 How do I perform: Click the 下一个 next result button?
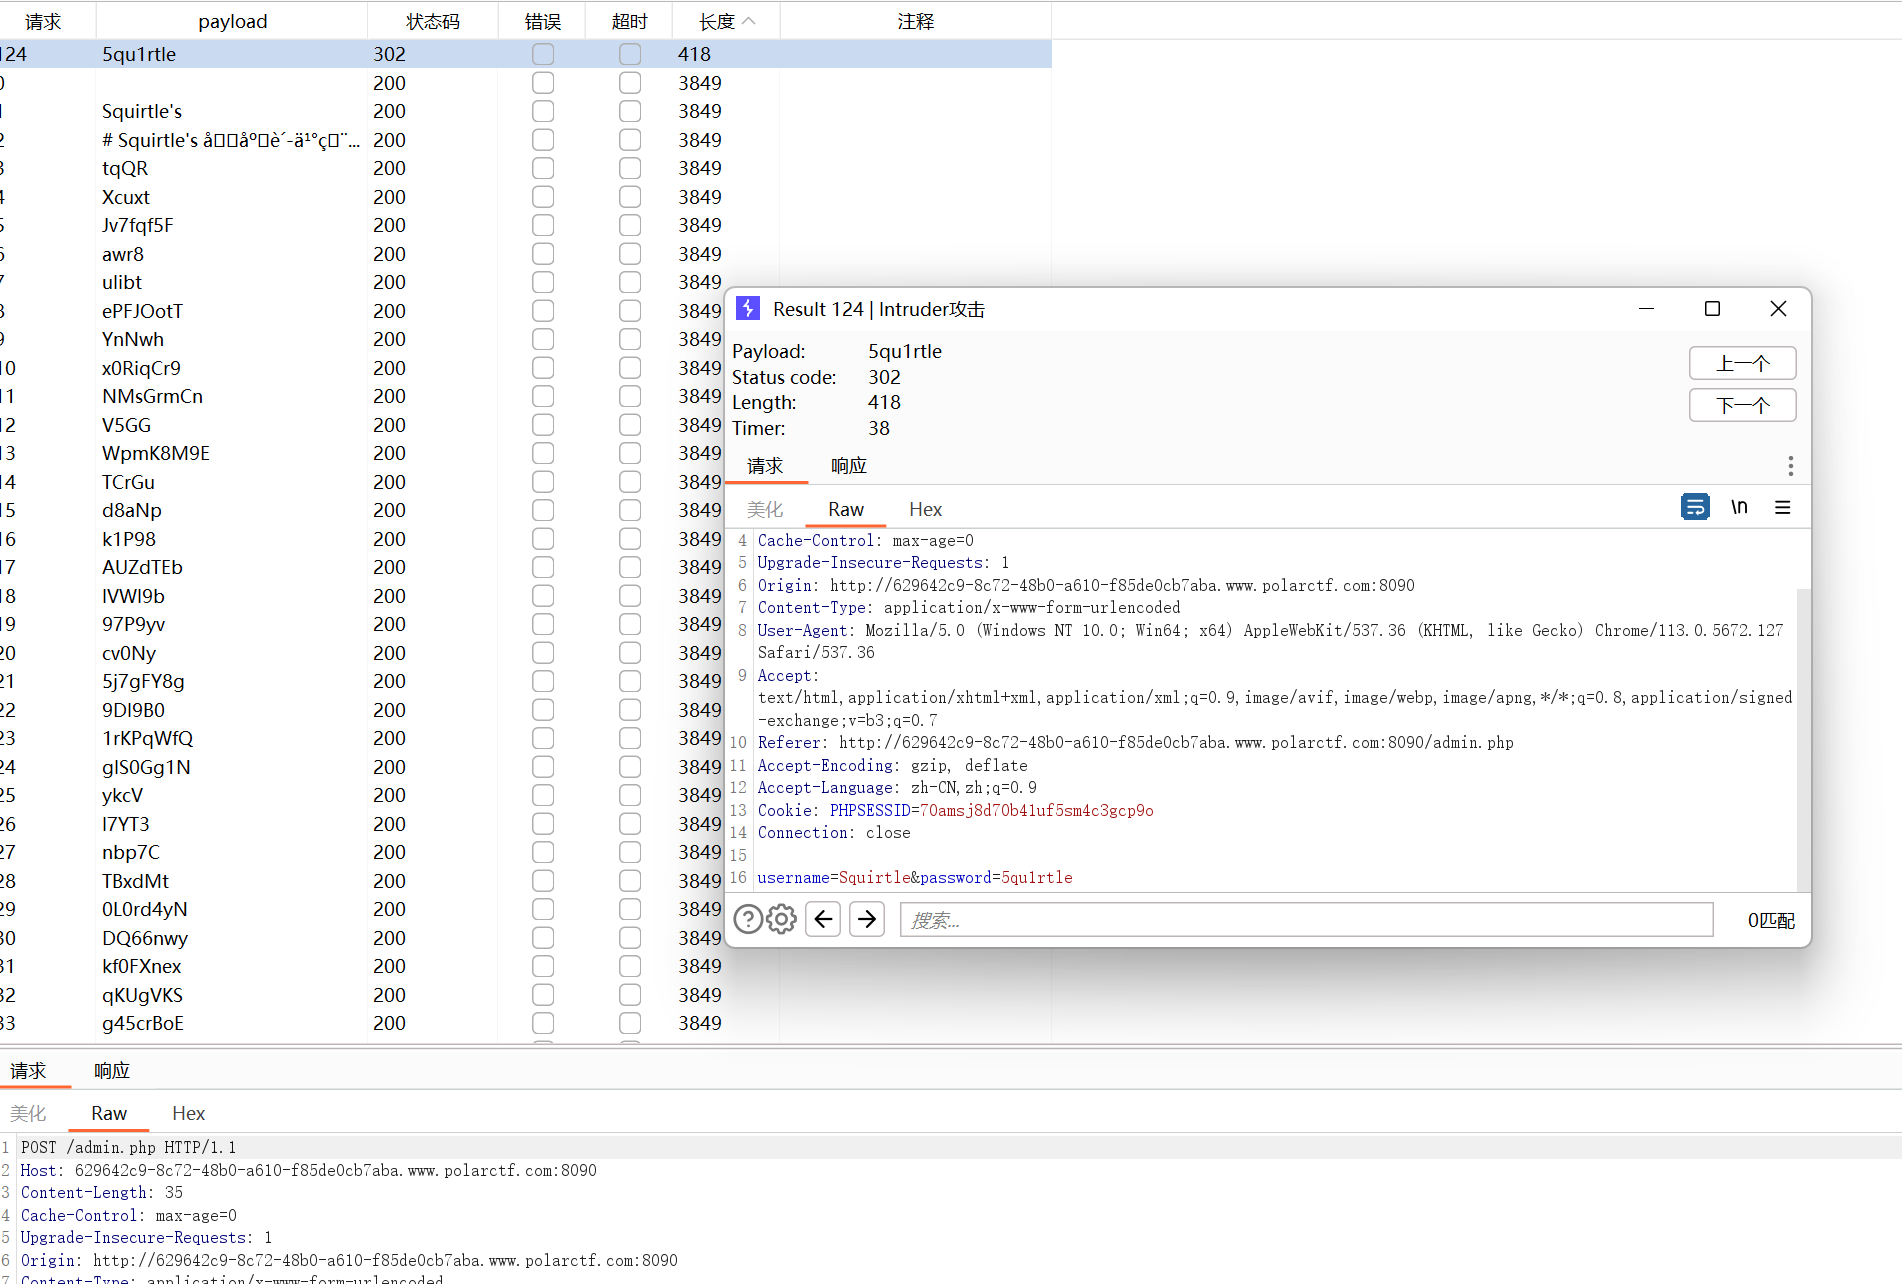click(1742, 405)
